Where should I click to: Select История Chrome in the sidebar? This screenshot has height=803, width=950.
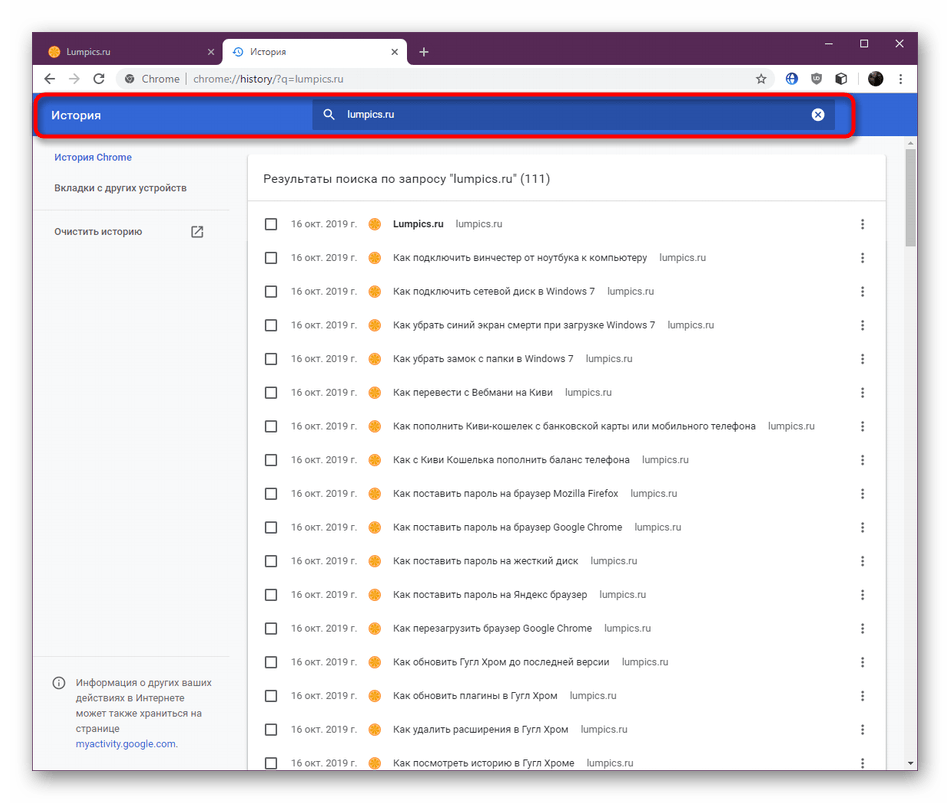click(93, 158)
